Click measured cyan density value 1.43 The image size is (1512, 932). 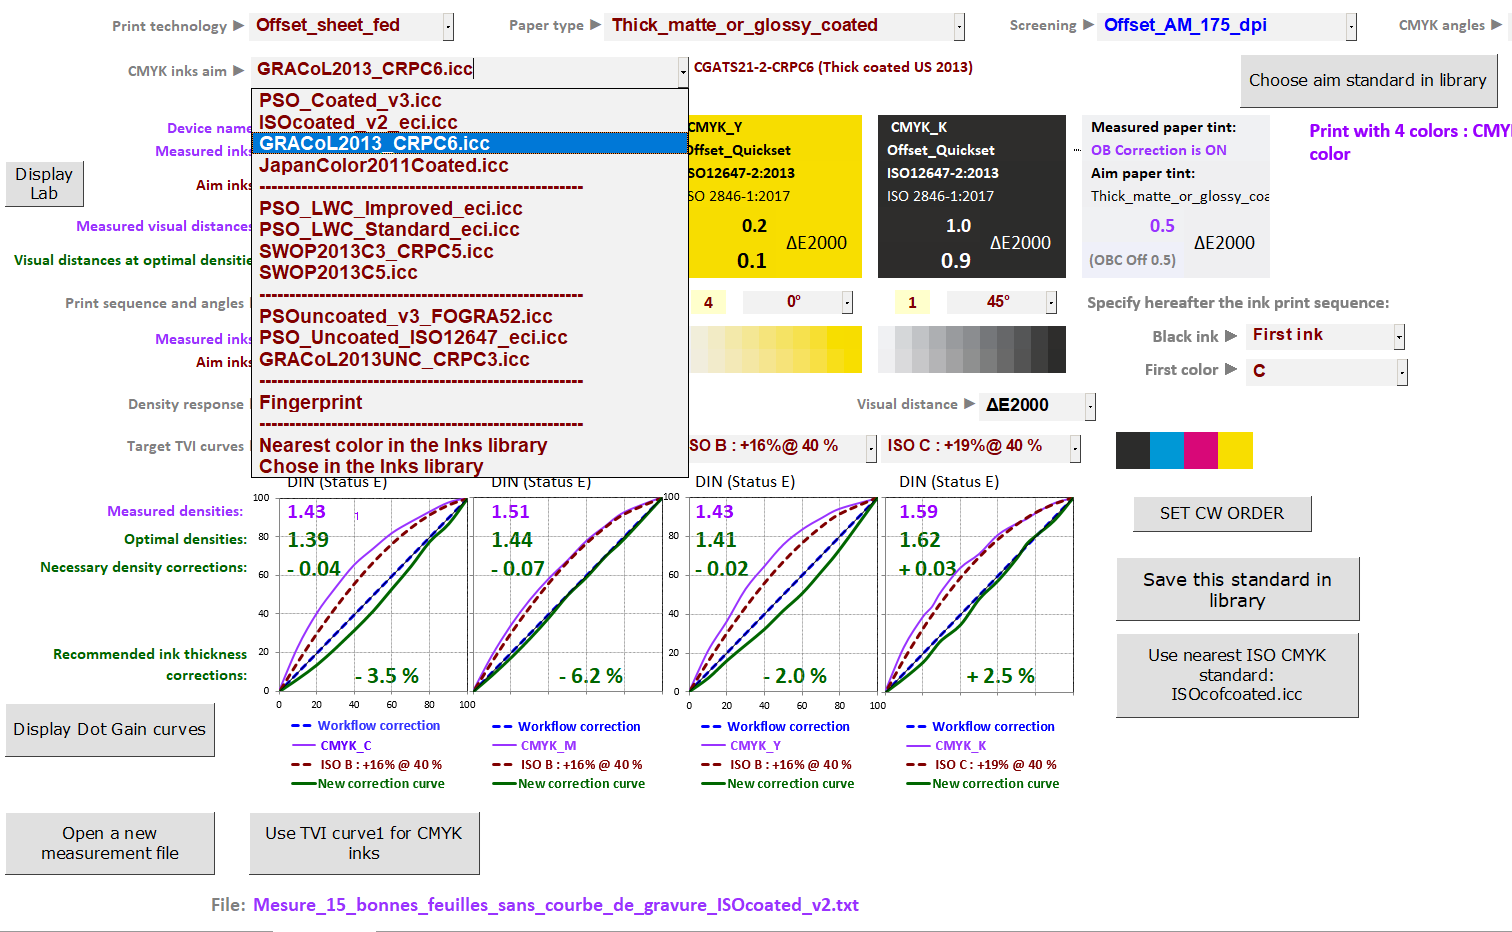[x=306, y=512]
